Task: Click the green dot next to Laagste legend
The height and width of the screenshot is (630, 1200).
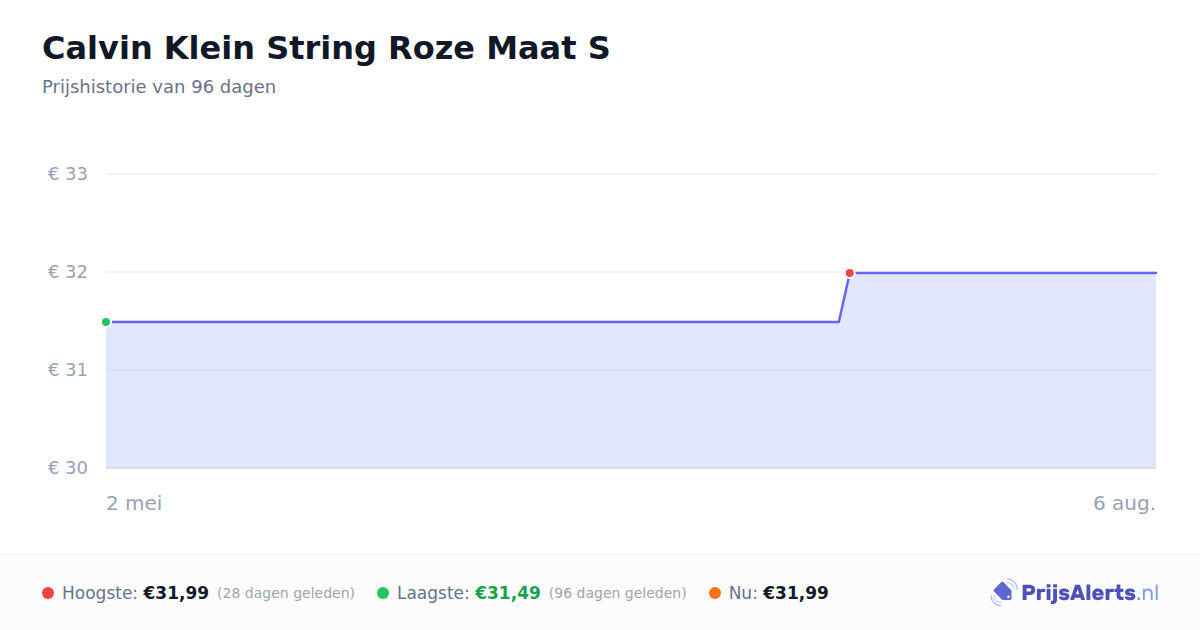Action: tap(383, 593)
